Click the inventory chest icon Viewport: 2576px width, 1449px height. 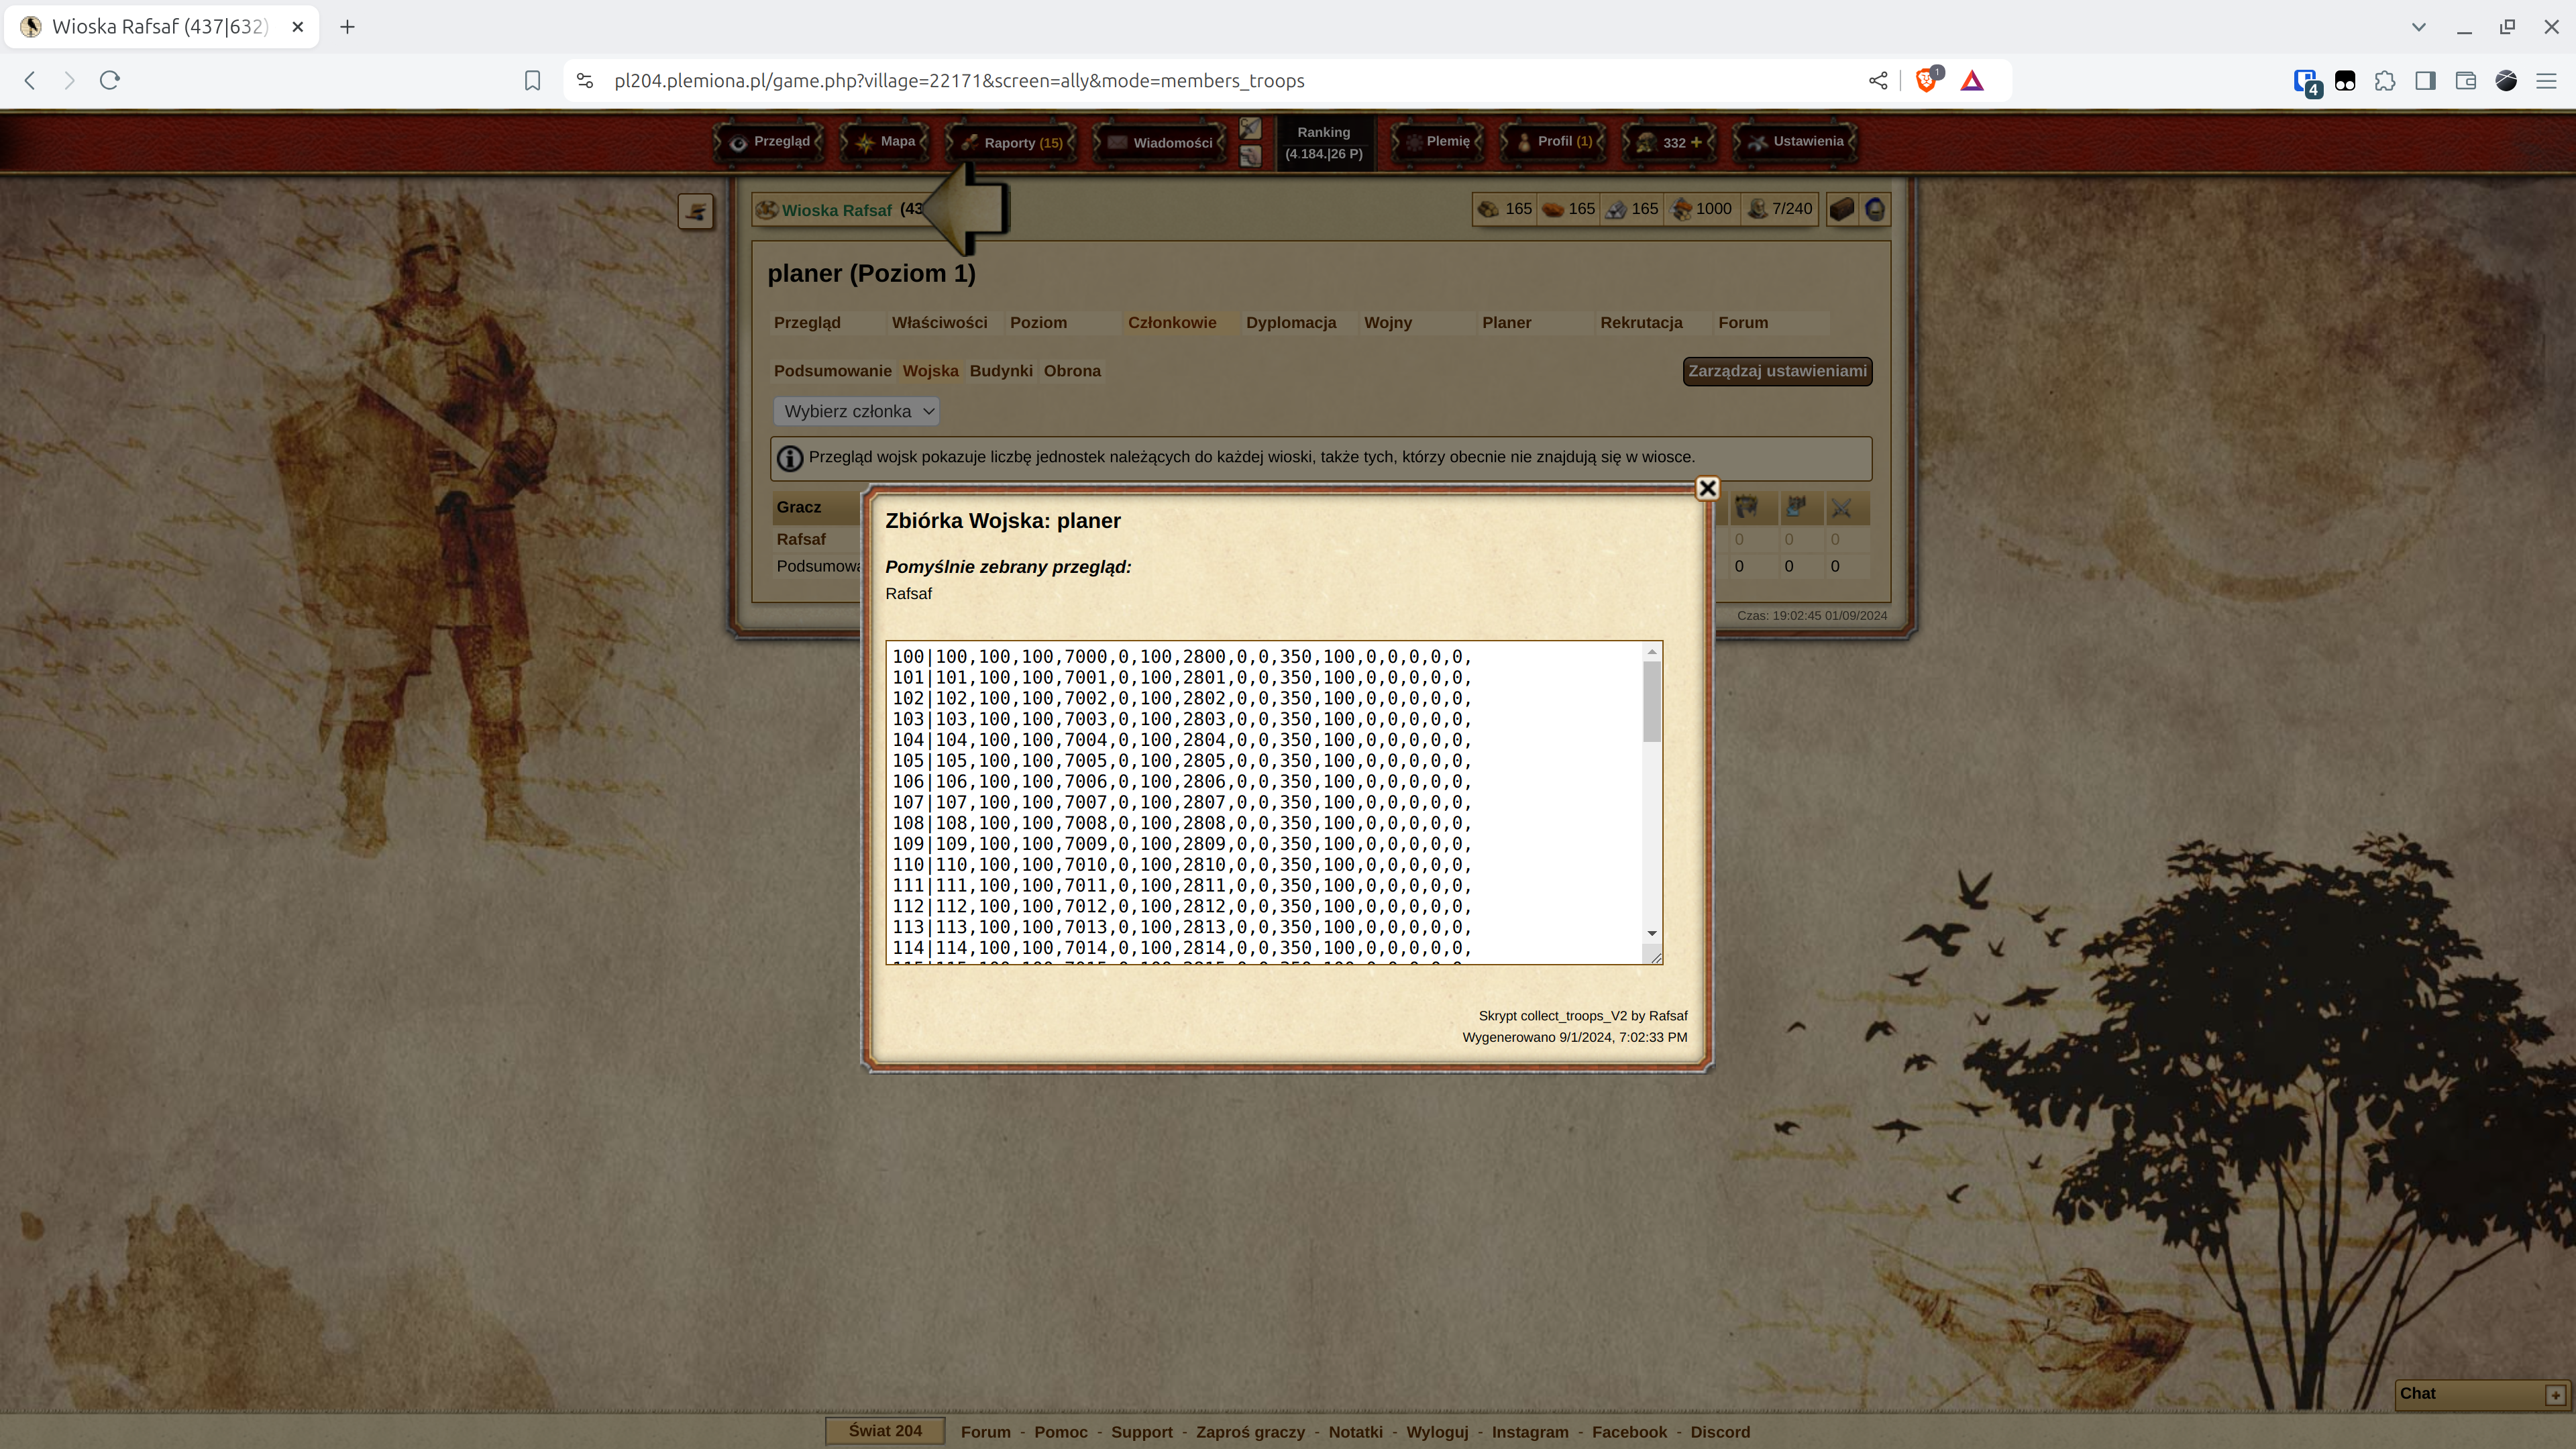click(1842, 209)
